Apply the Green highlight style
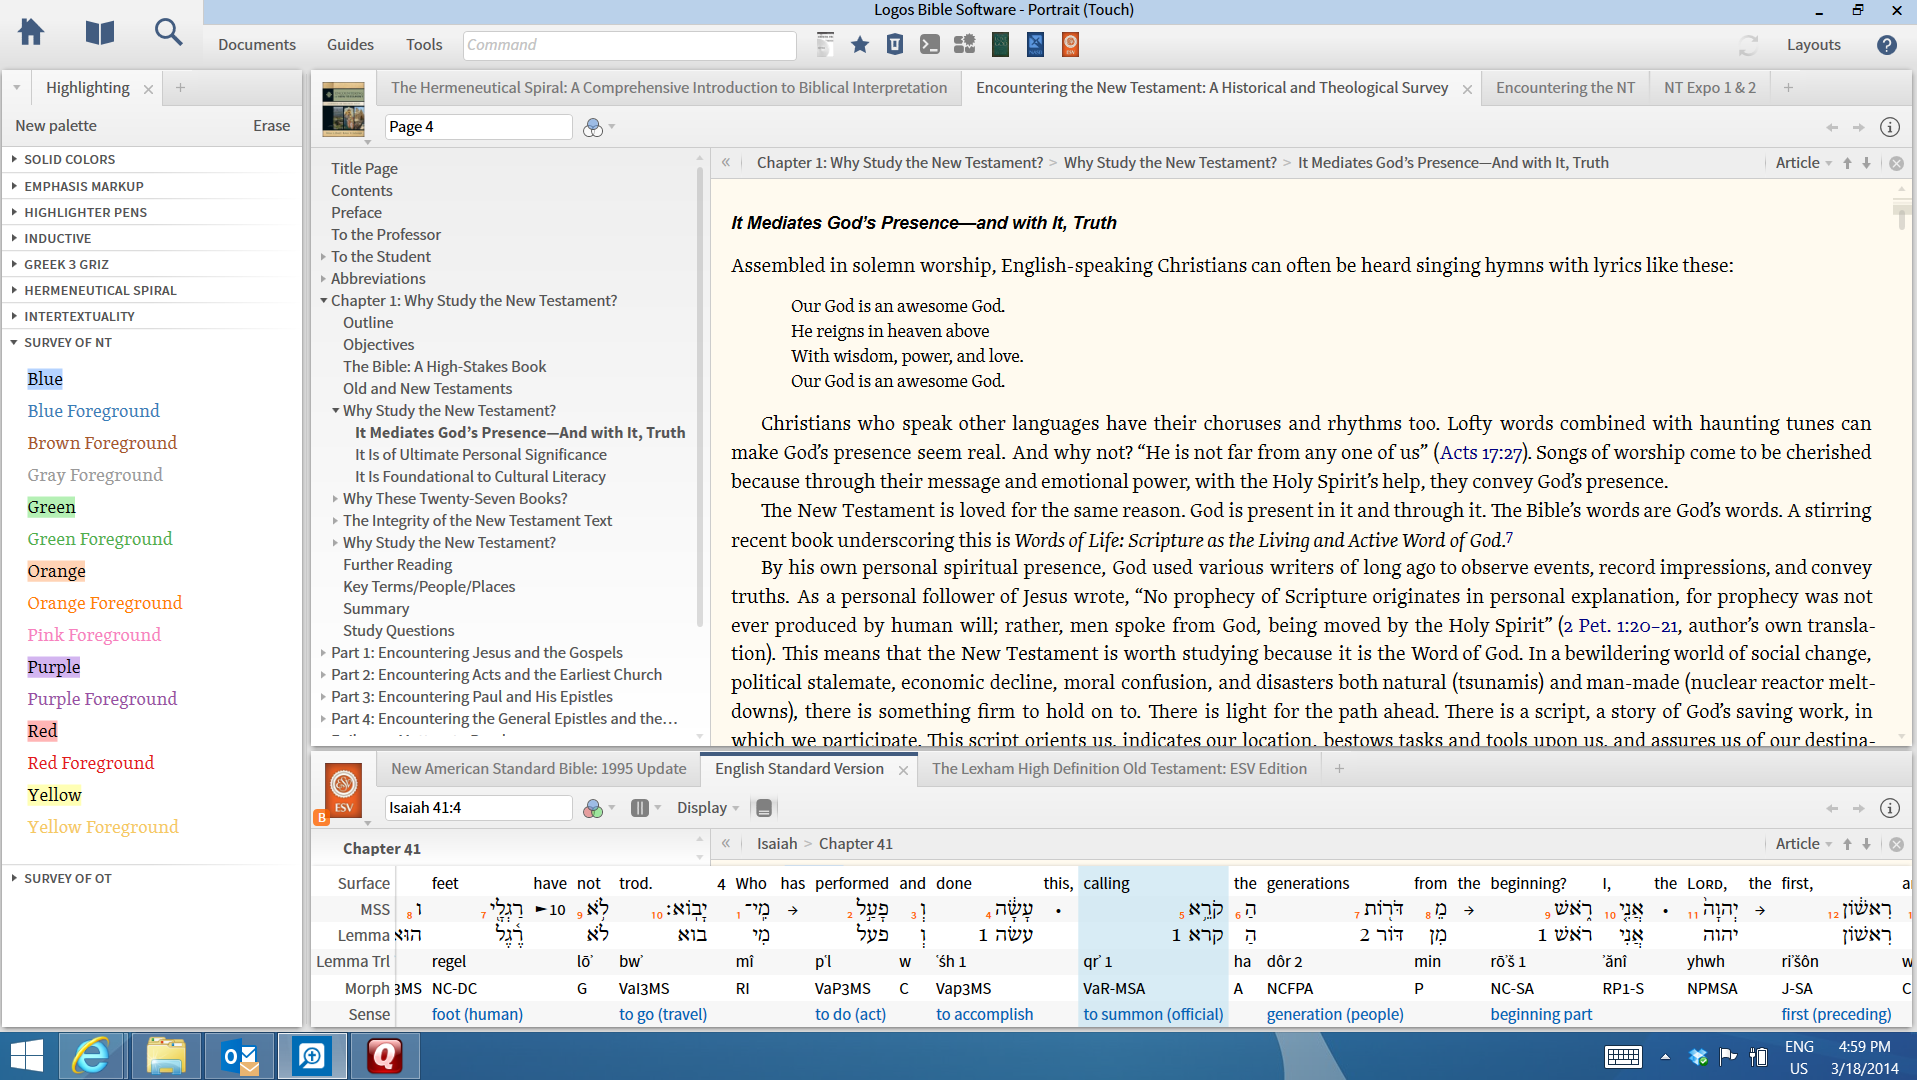The width and height of the screenshot is (1917, 1080). point(52,507)
